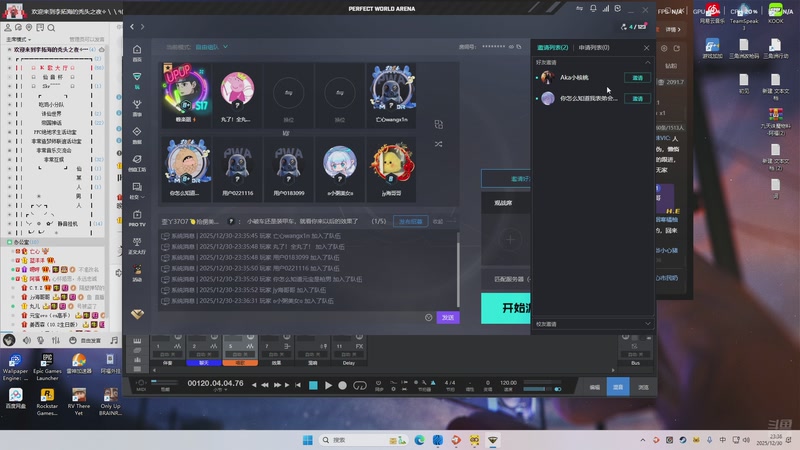The image size is (800, 450).
Task: Open the PRO TV icon in sidebar
Action: (x=137, y=215)
